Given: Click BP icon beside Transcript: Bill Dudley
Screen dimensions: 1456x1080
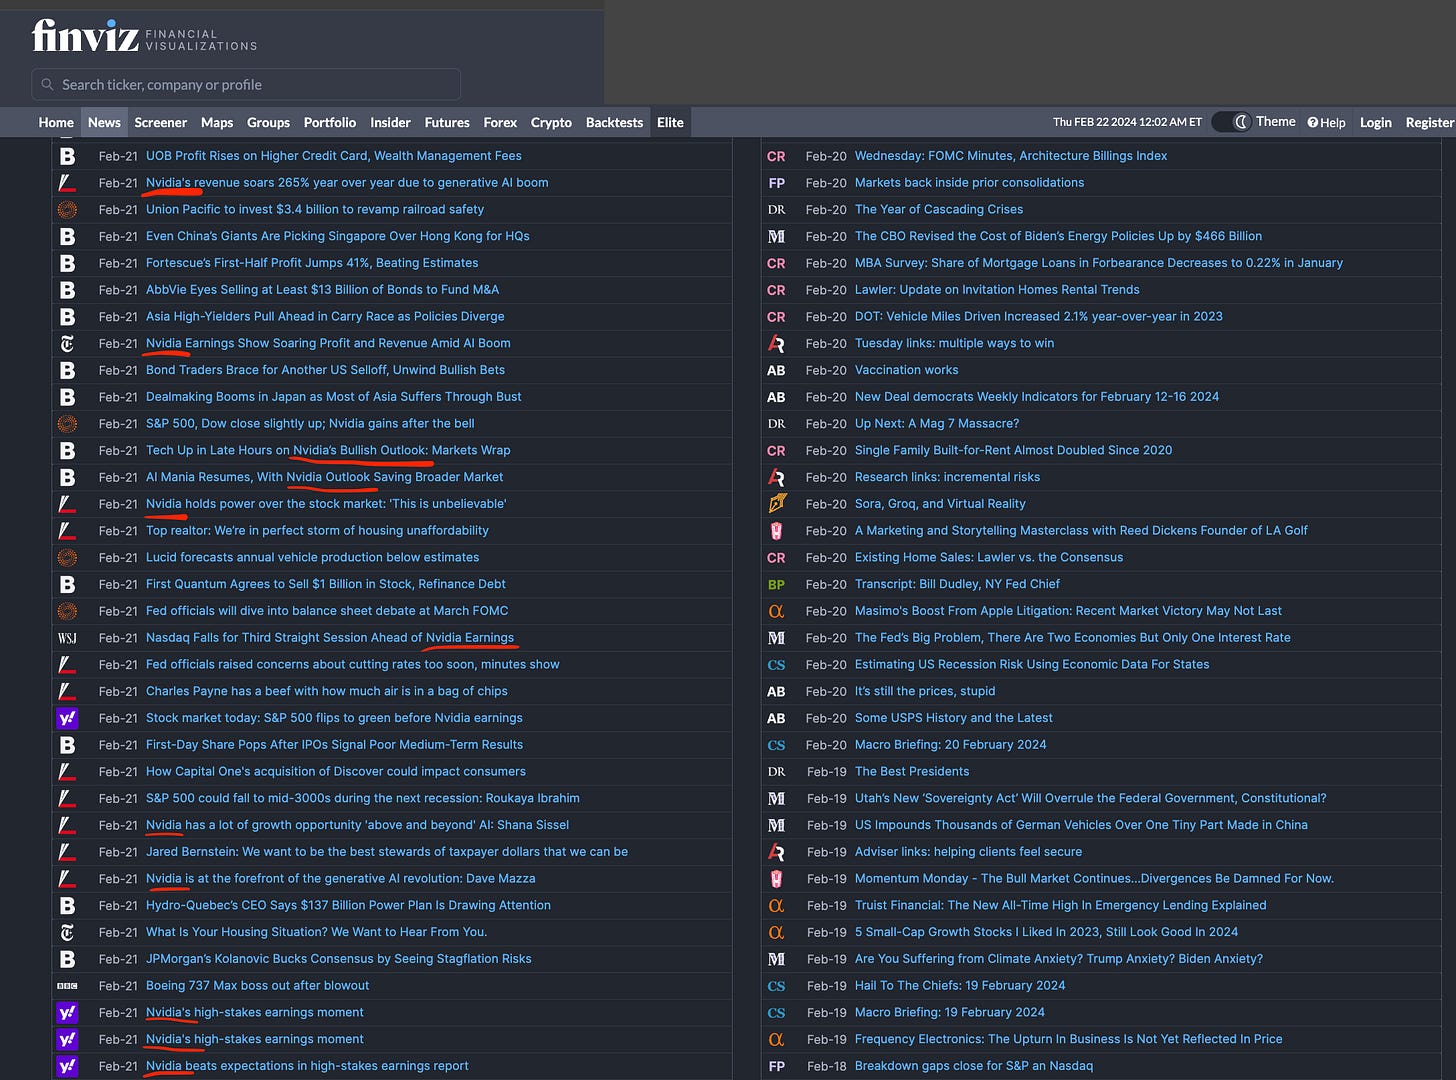Looking at the screenshot, I should [x=776, y=584].
